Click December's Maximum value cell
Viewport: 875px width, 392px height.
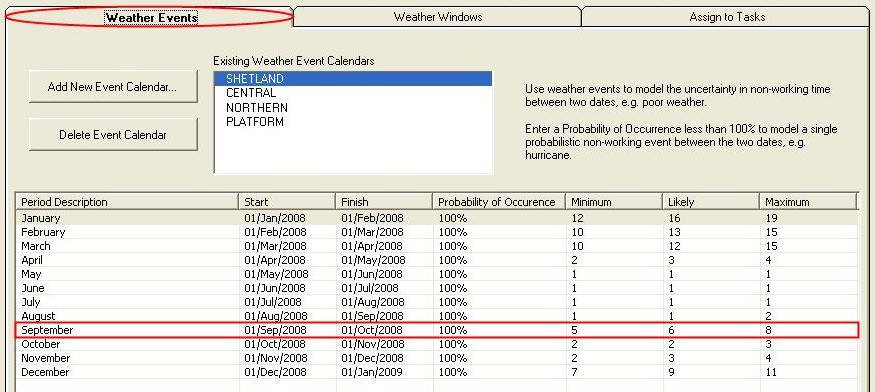coord(808,372)
